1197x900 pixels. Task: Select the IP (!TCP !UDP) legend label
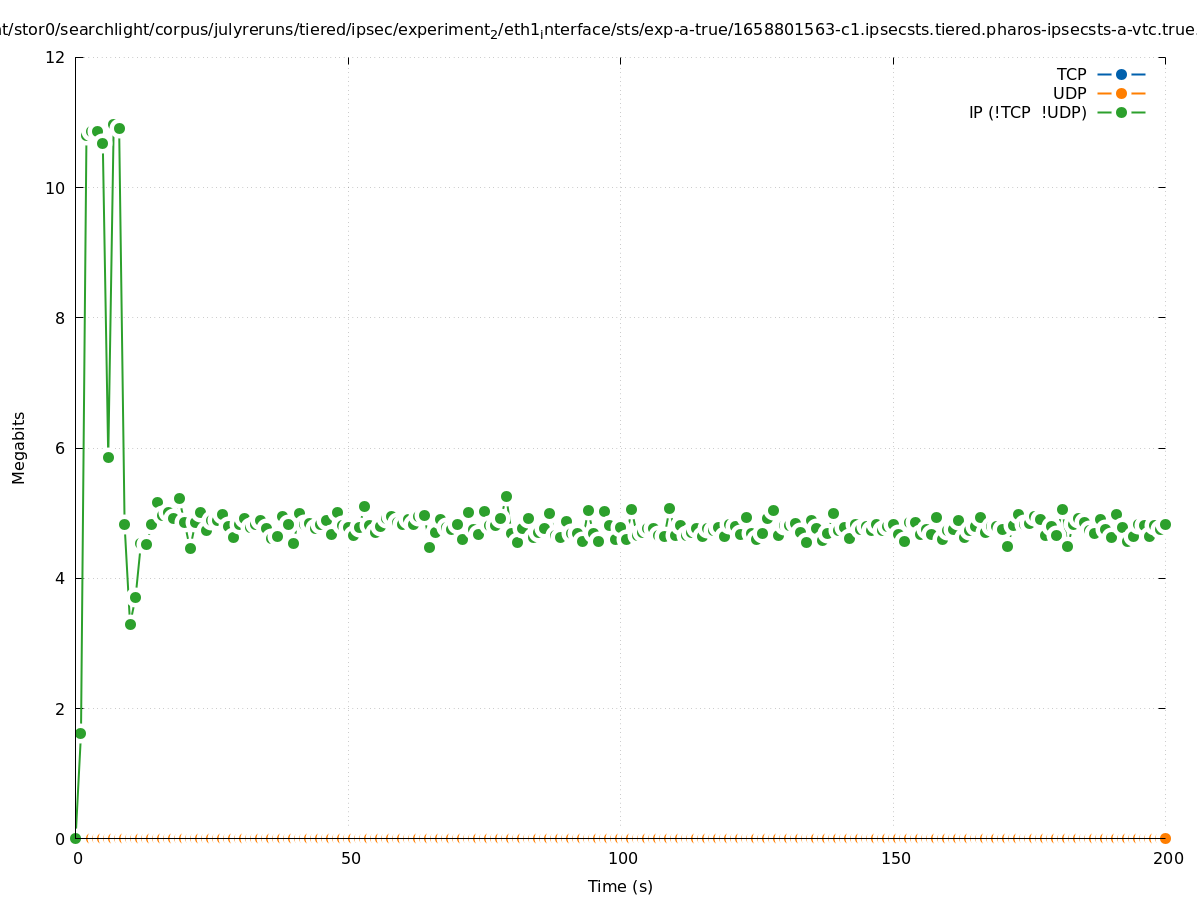pos(1027,112)
